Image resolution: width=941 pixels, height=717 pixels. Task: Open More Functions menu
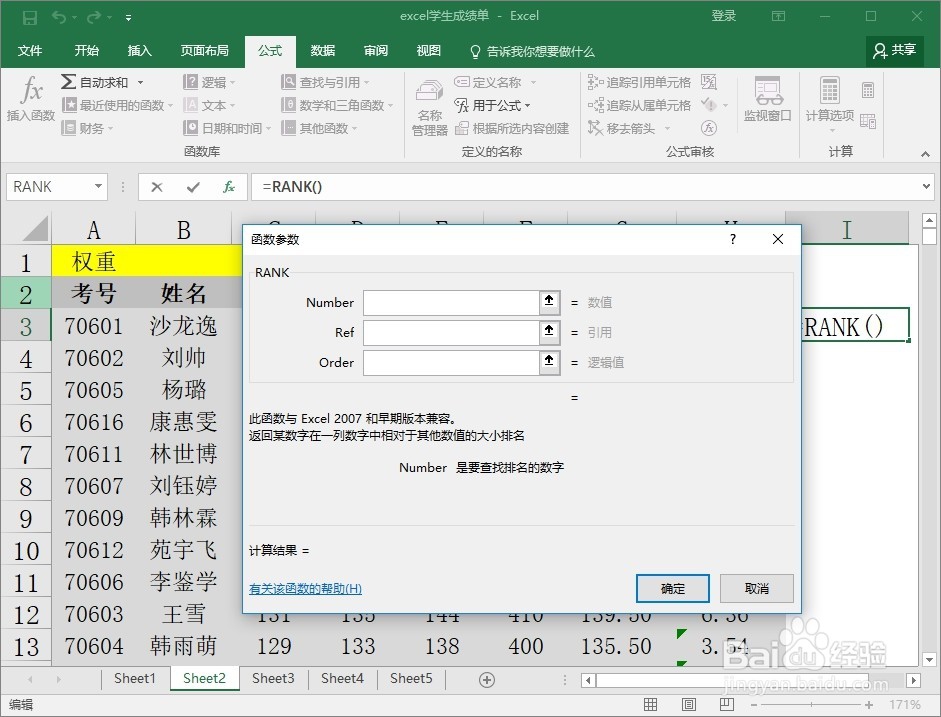(319, 128)
